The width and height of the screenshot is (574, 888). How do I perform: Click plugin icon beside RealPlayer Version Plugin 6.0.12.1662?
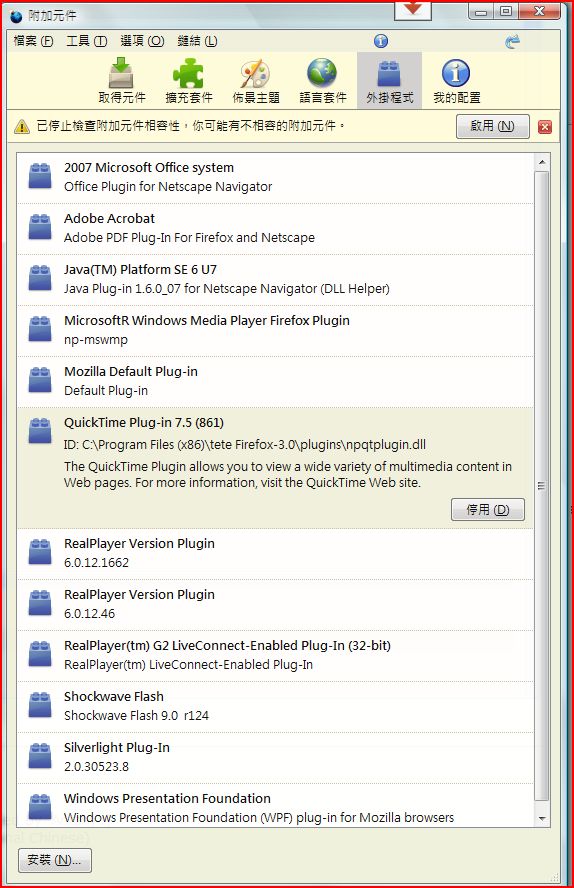coord(40,552)
